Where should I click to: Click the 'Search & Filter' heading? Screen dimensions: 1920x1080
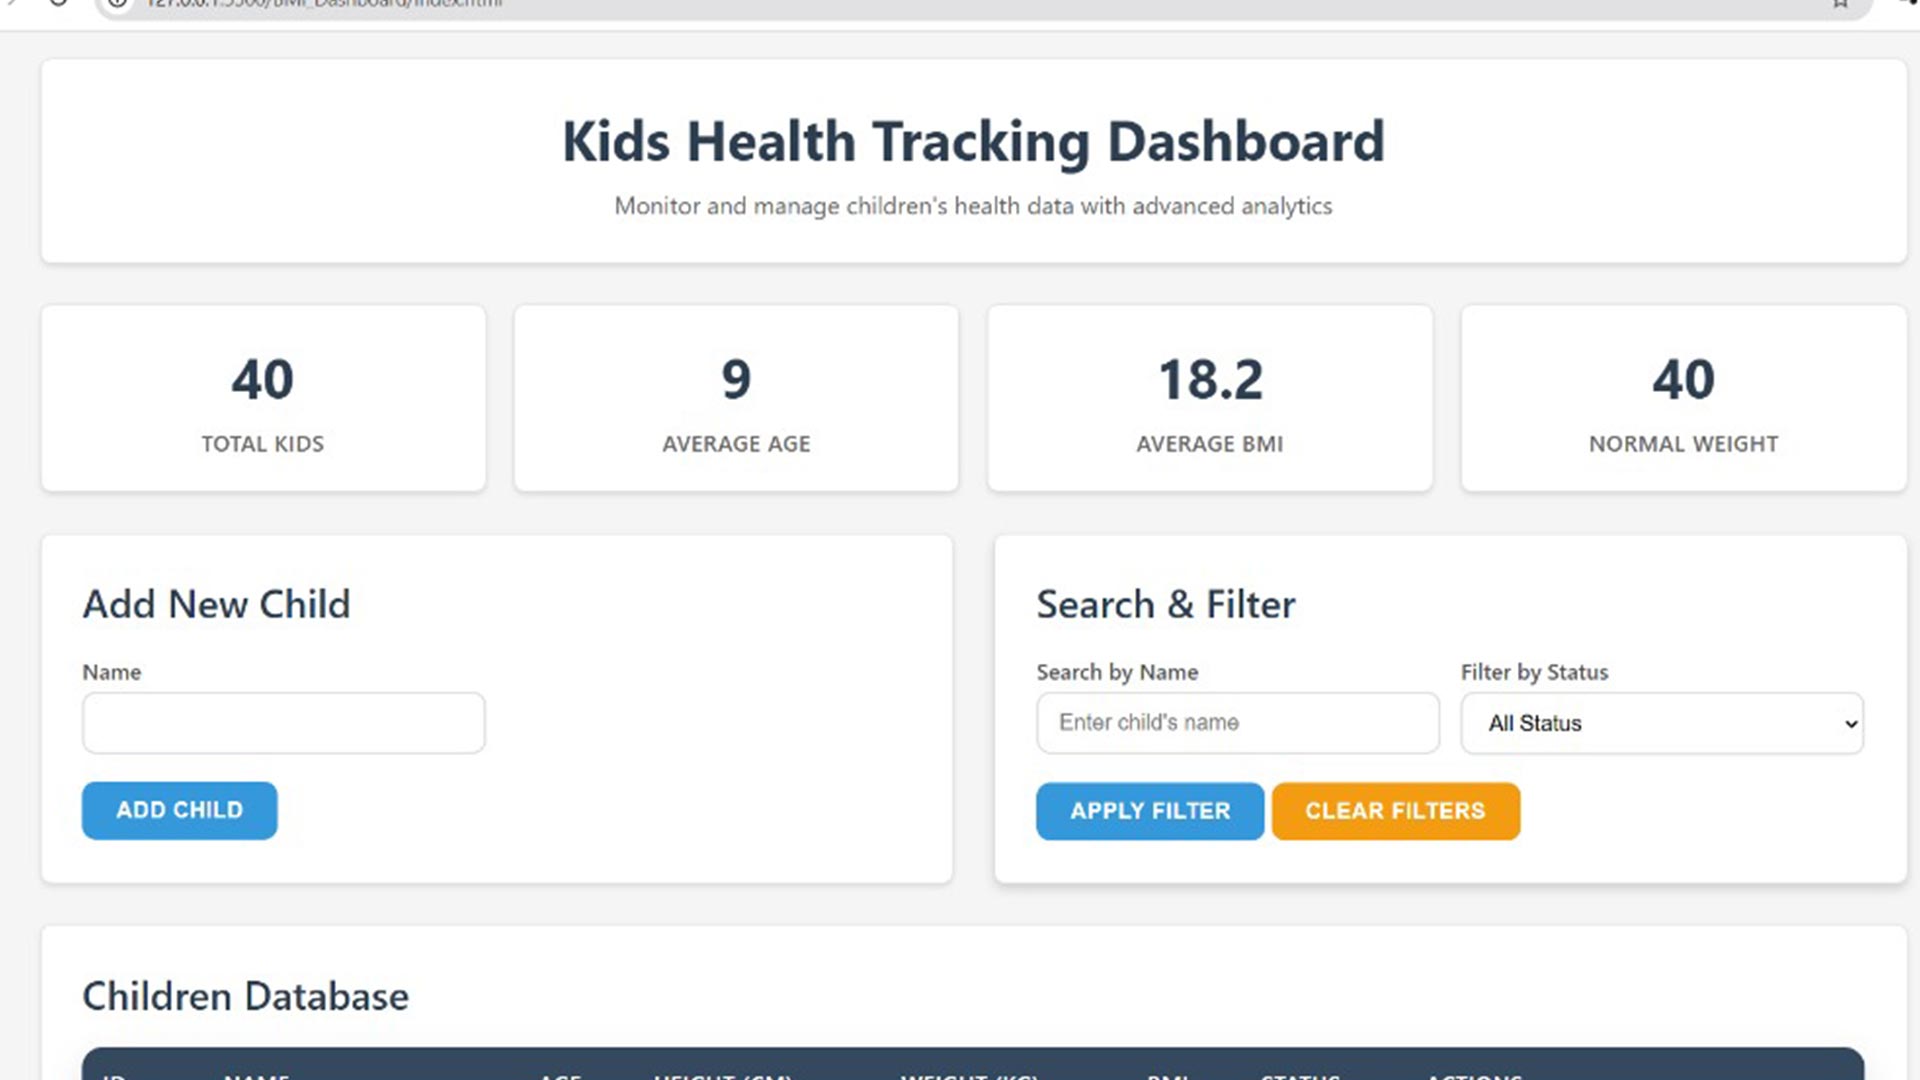point(1166,604)
